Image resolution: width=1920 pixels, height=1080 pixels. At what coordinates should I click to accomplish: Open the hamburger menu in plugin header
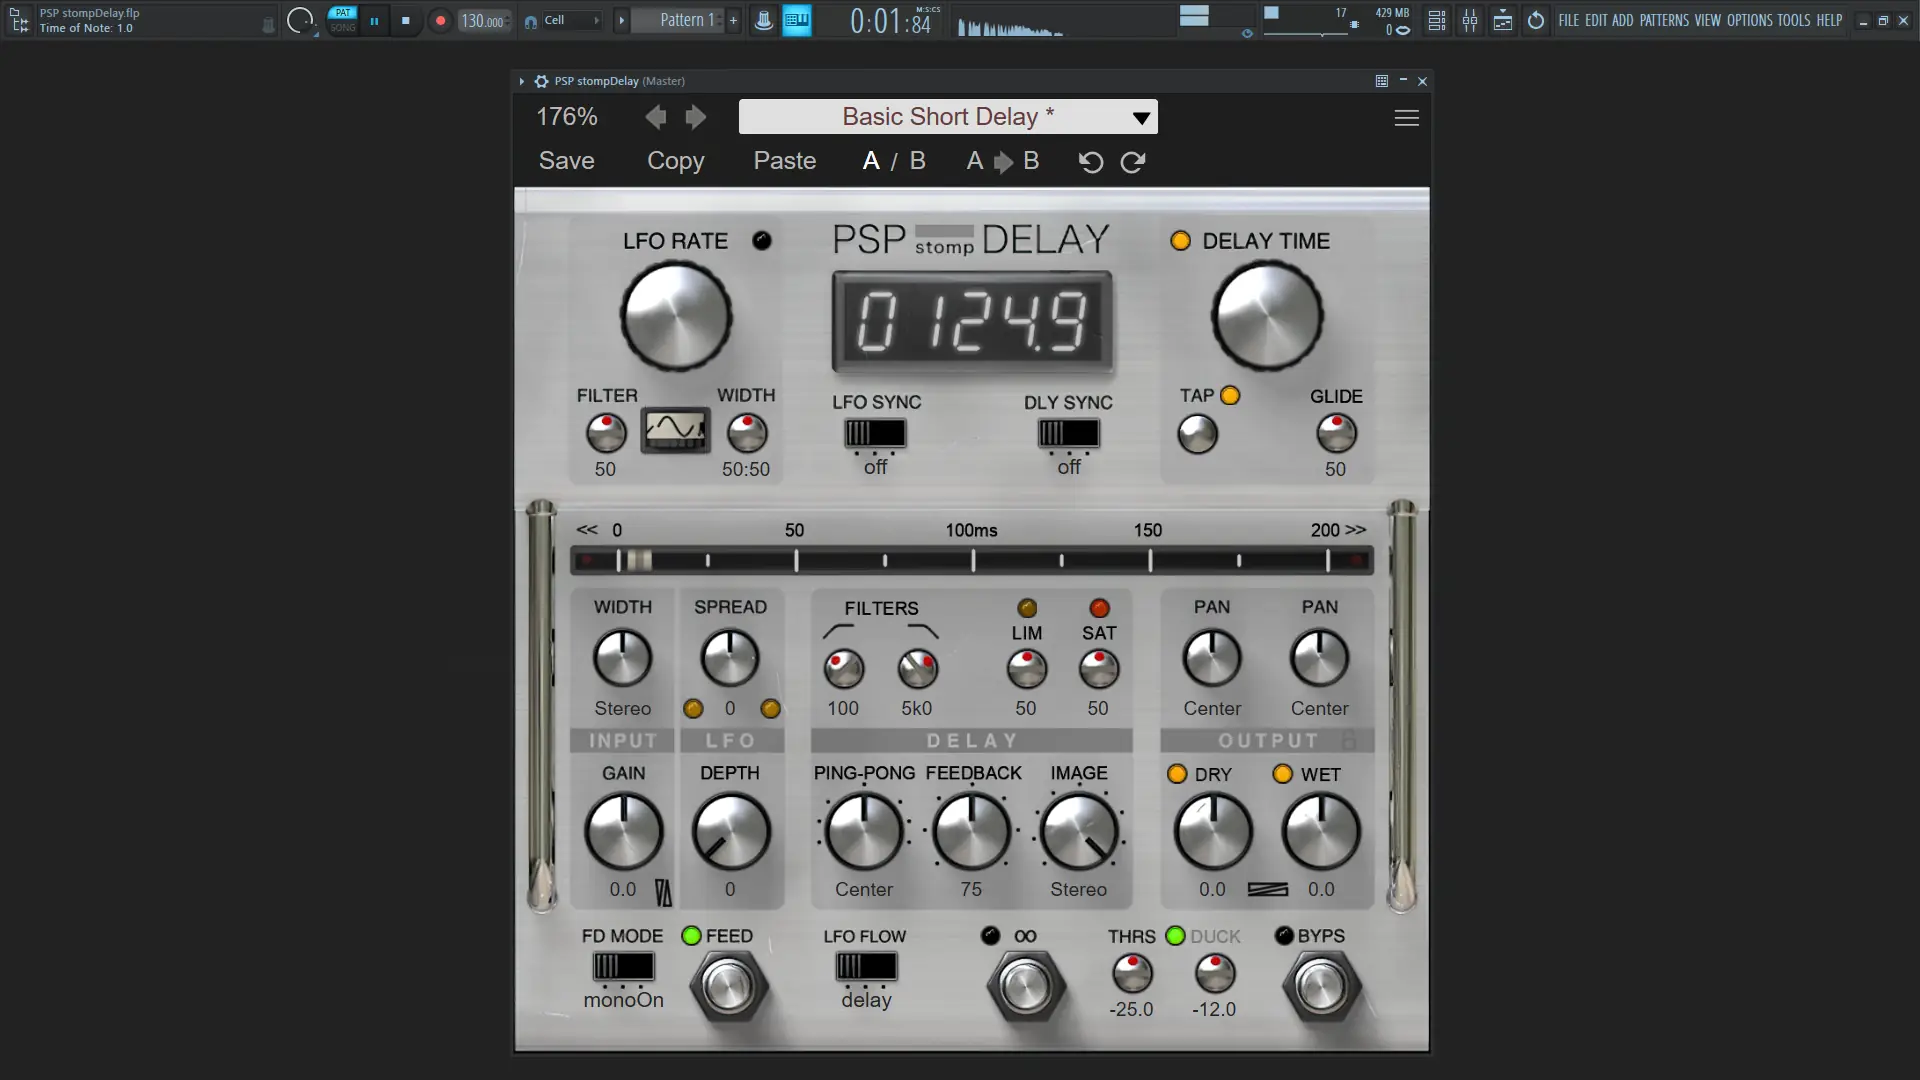[1406, 118]
